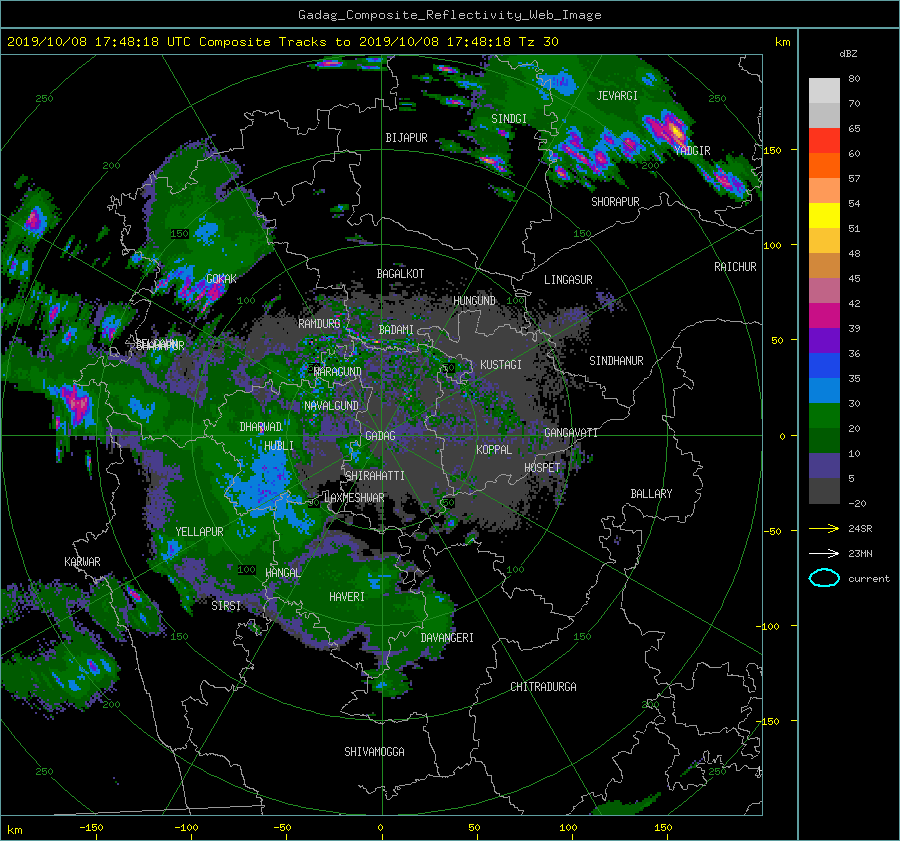Pick the 42 dBZ magenta color swatch

(824, 316)
